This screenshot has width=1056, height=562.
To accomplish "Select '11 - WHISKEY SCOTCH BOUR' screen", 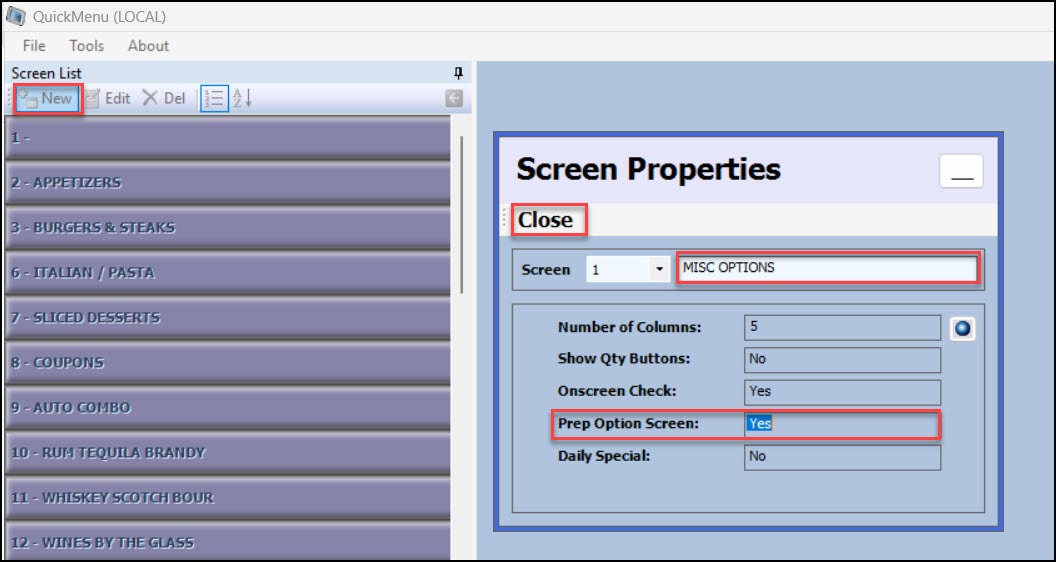I will click(228, 498).
